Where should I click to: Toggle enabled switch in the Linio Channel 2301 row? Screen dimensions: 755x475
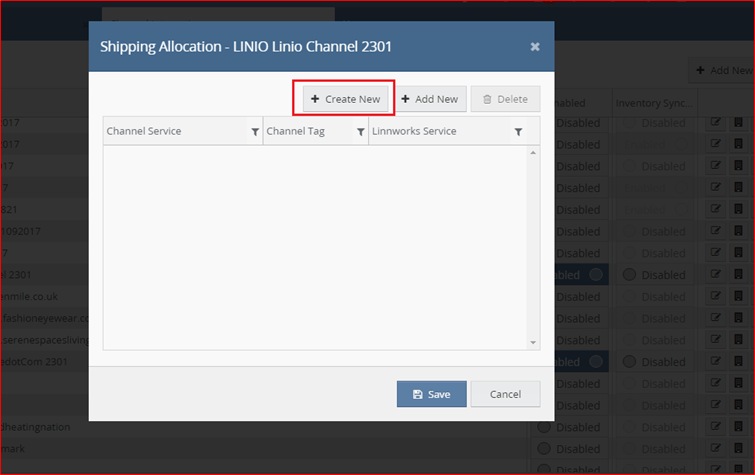pos(582,275)
